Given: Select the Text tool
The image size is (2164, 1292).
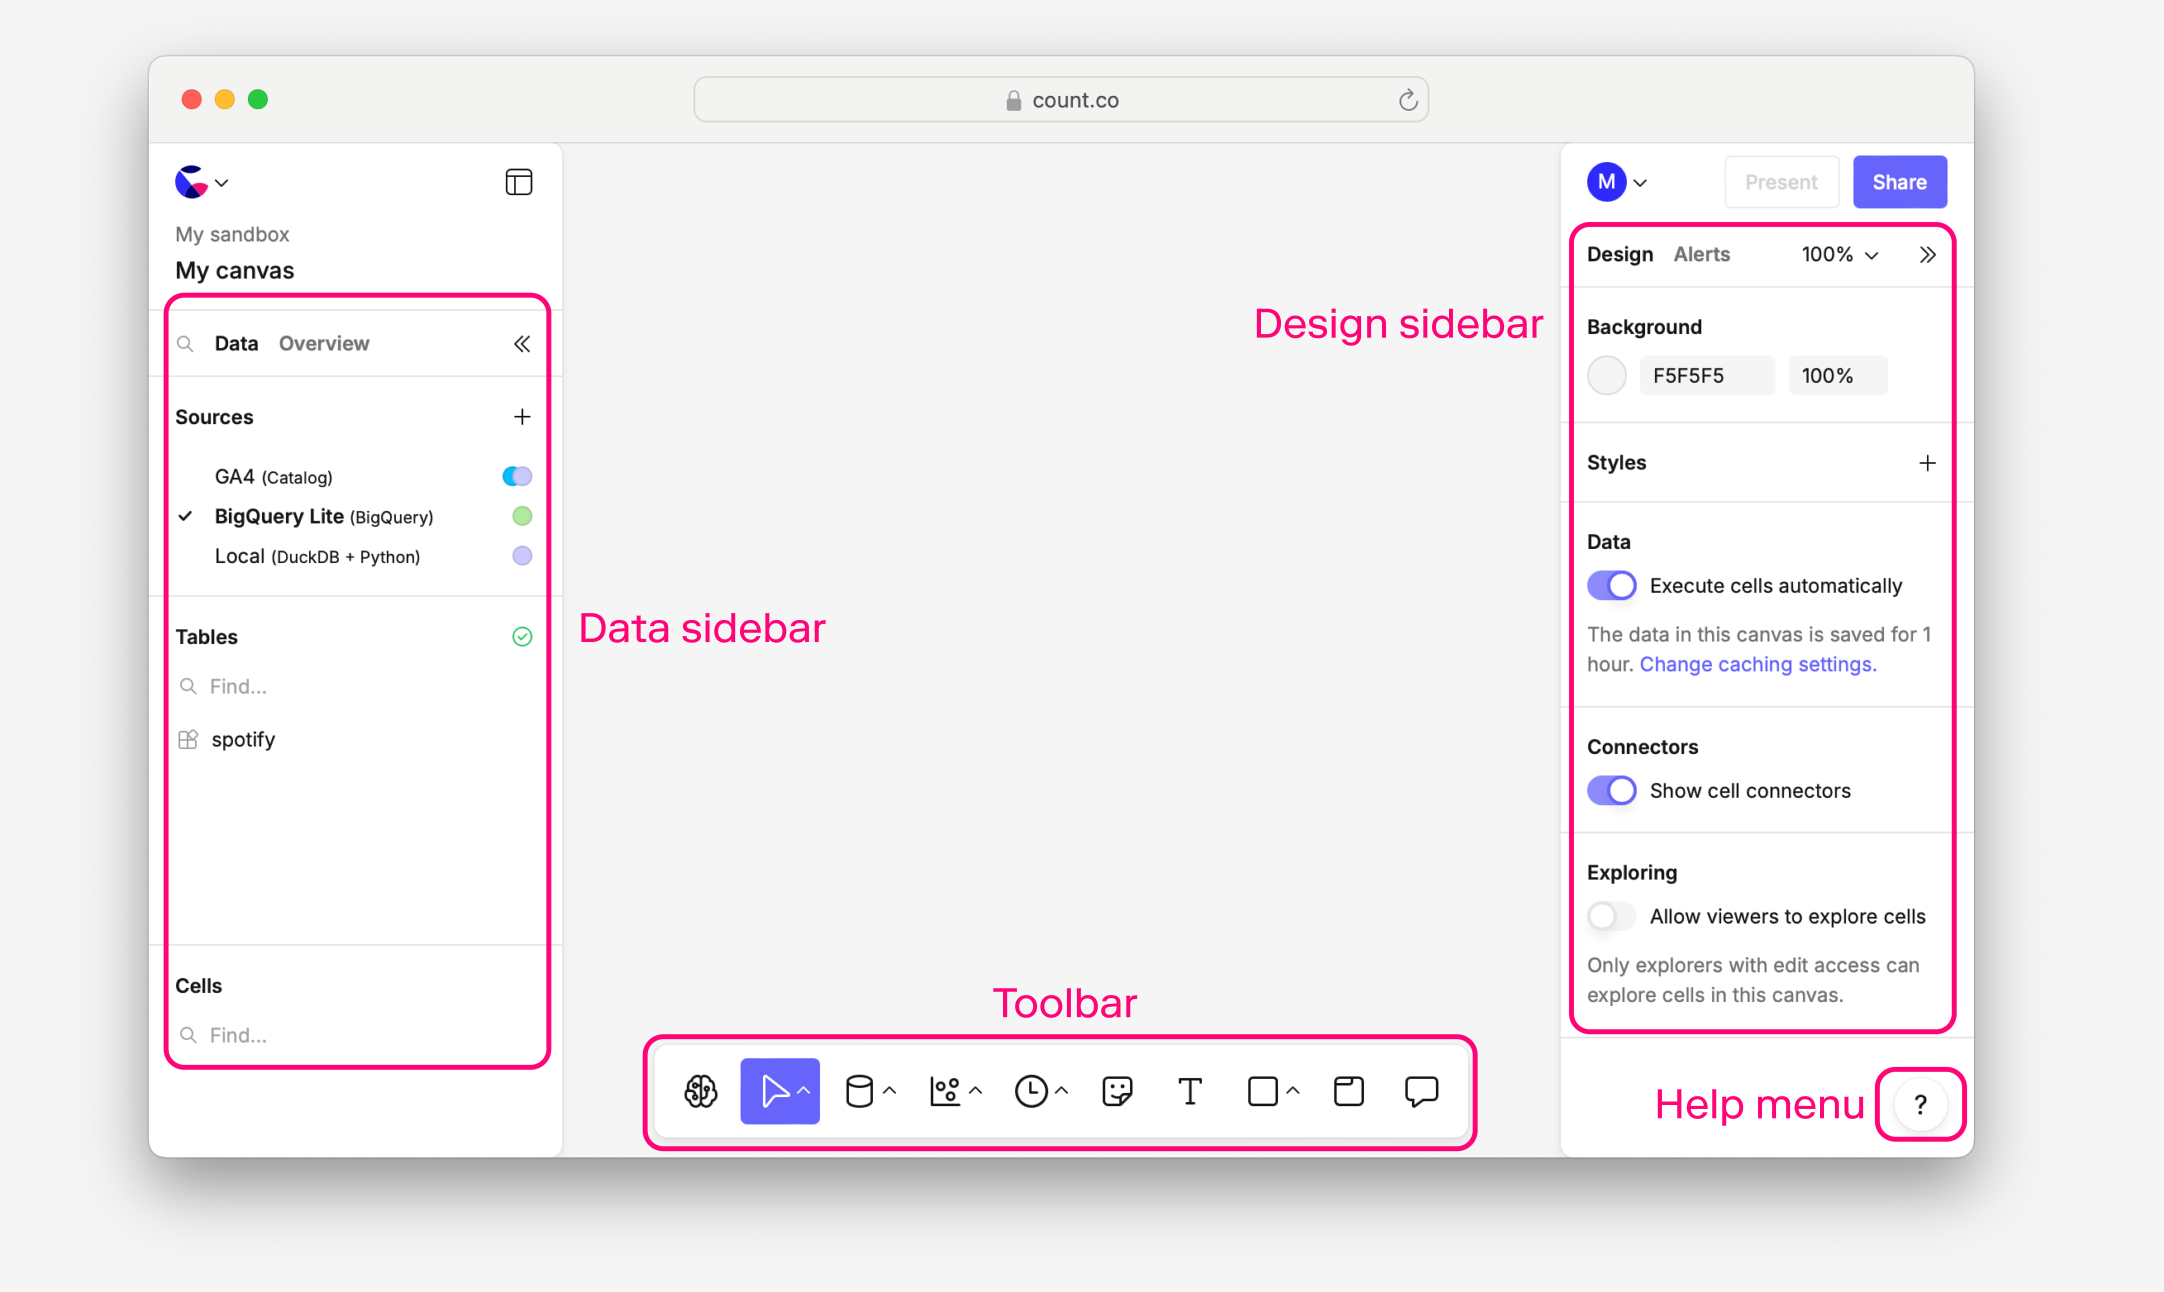Looking at the screenshot, I should tap(1189, 1091).
